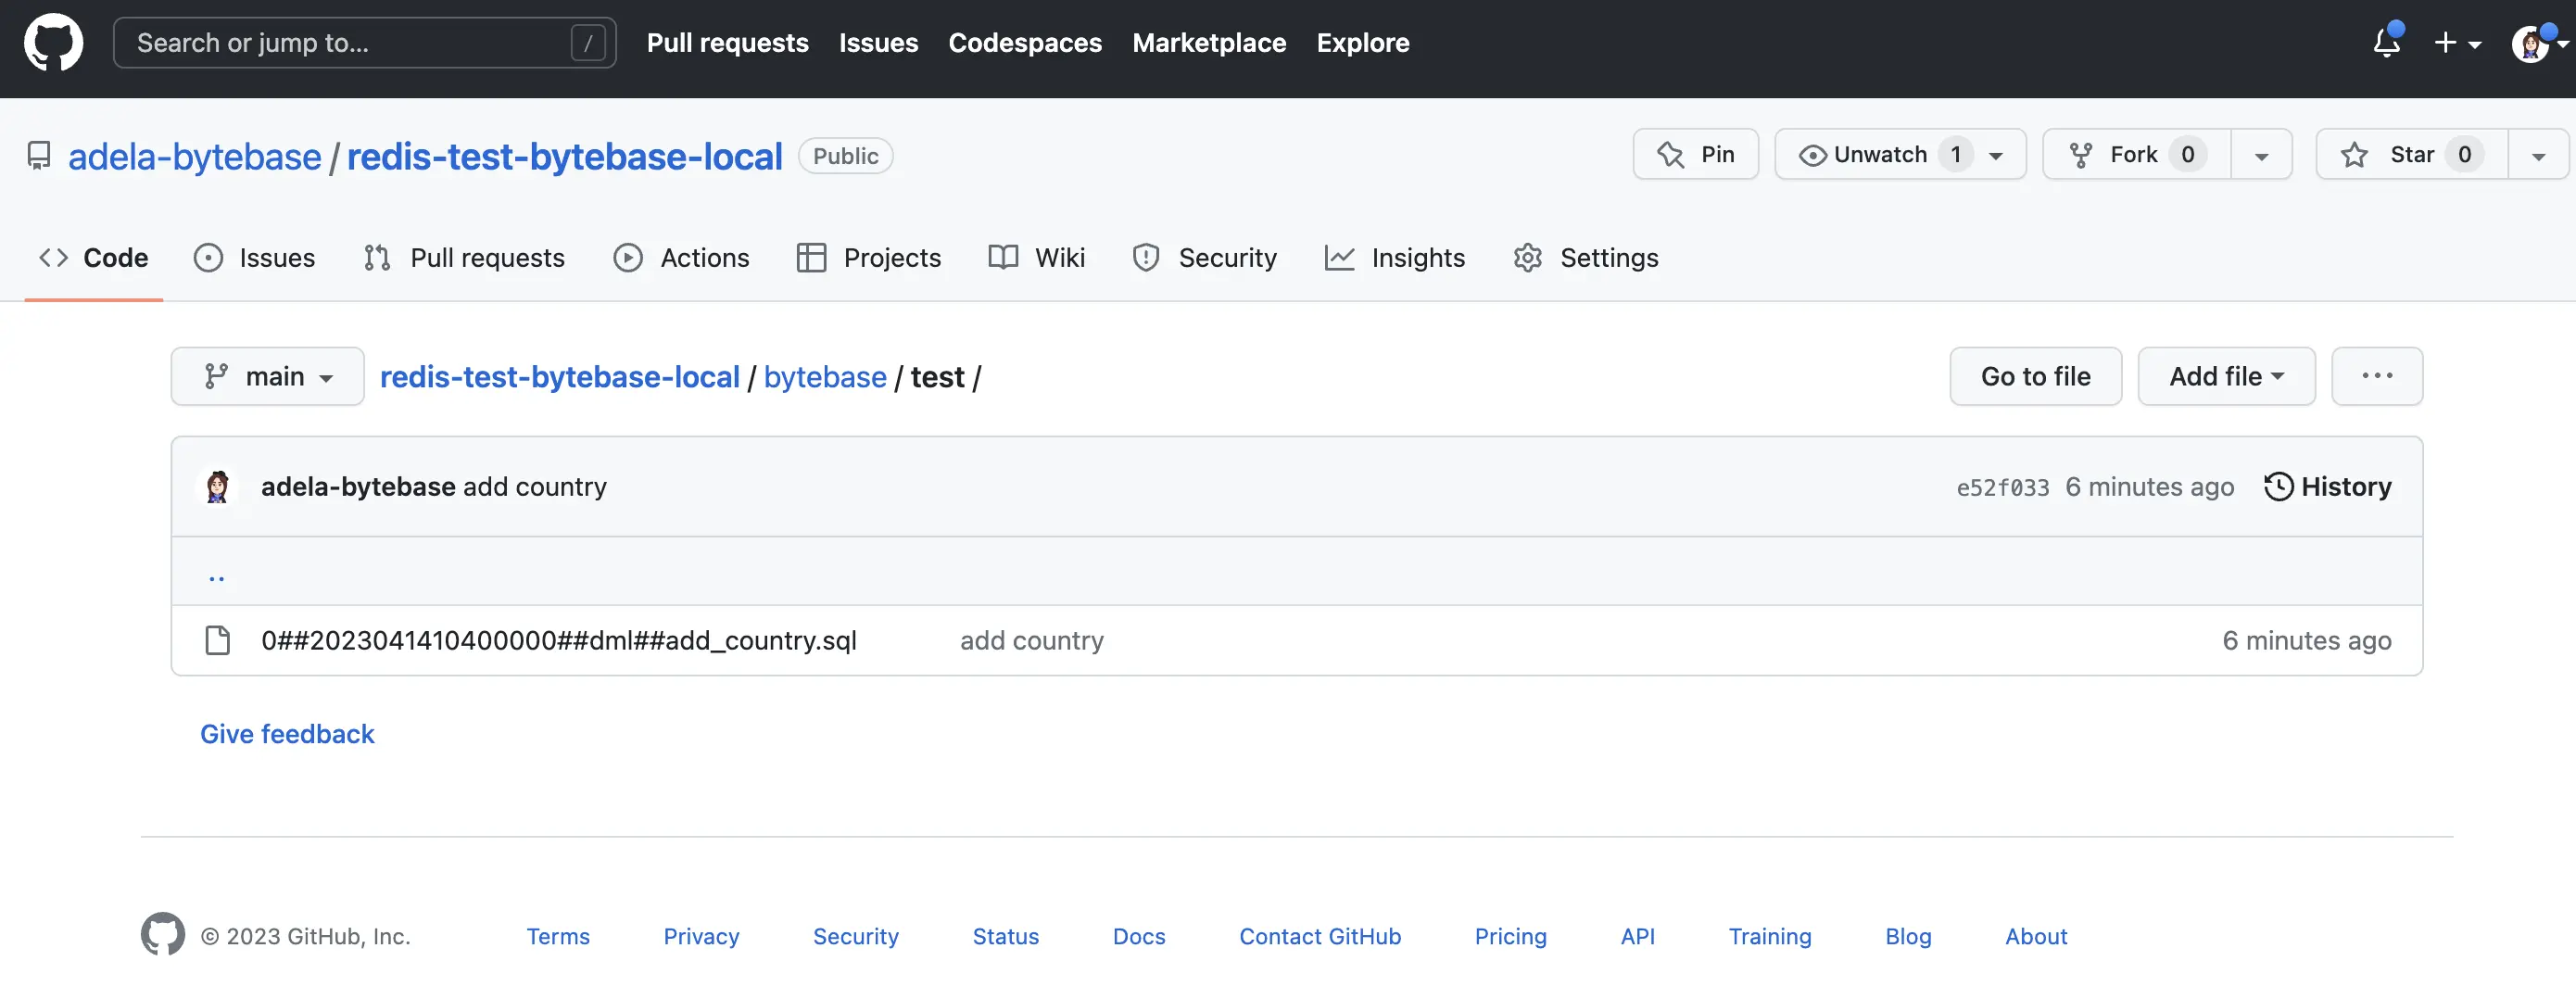2576x986 pixels.
Task: Open the latest commit message add country
Action: click(534, 487)
